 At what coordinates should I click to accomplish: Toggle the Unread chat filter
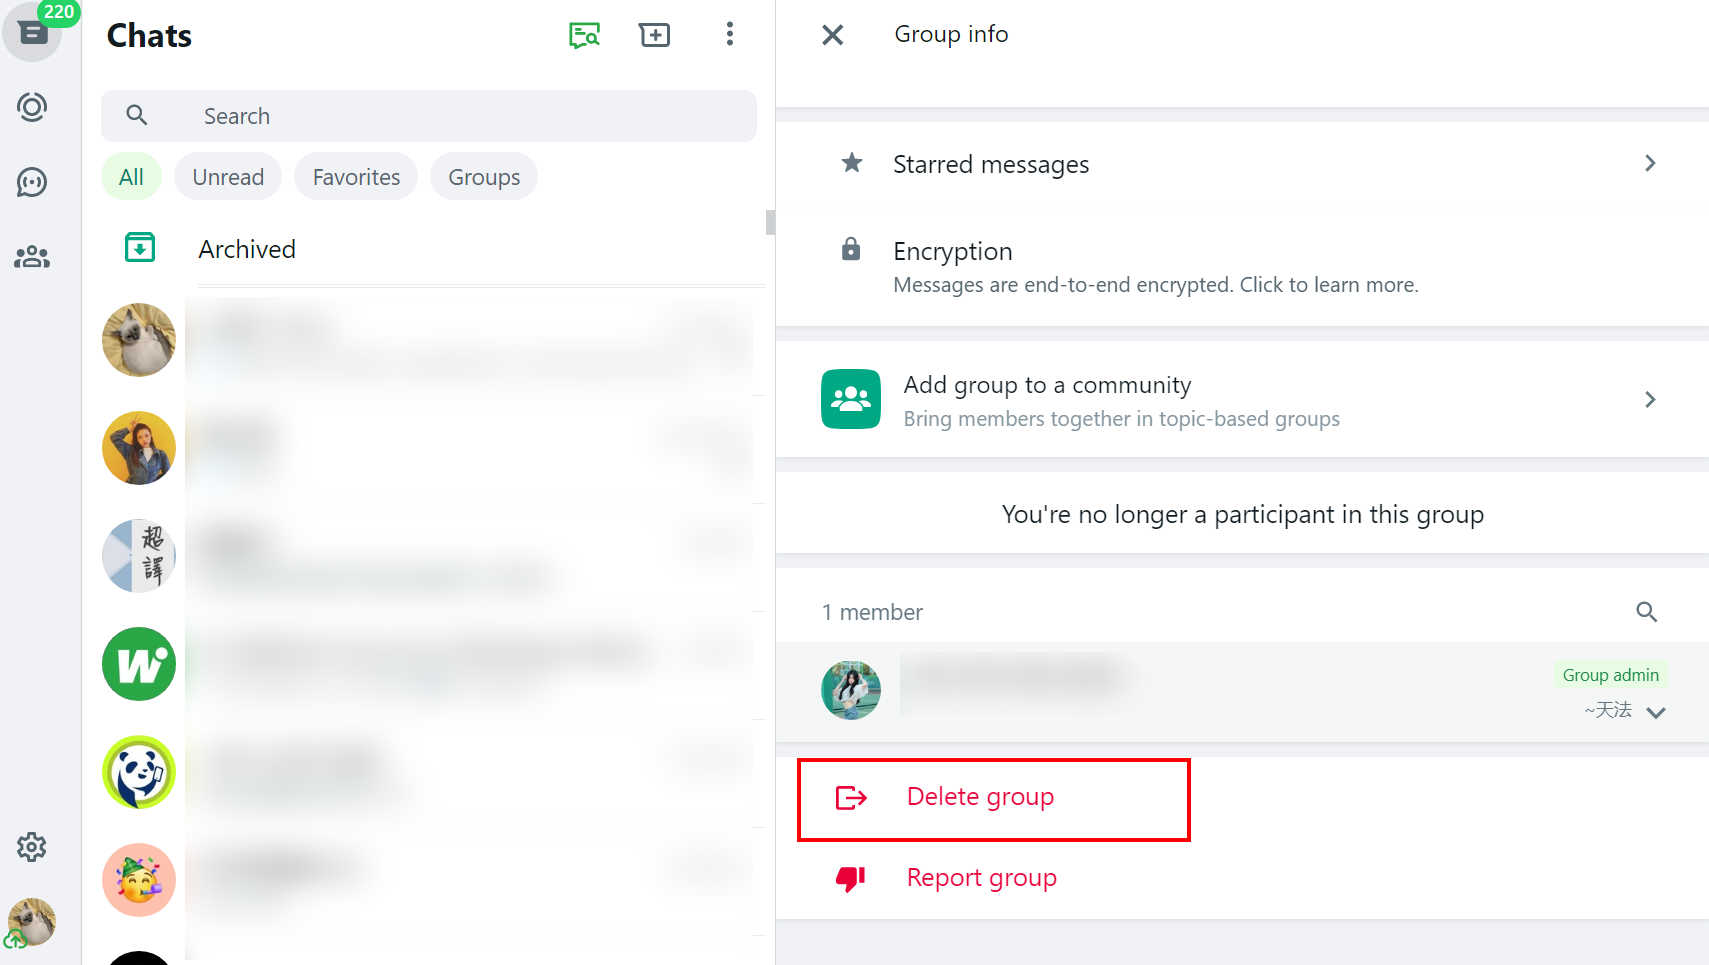228,176
